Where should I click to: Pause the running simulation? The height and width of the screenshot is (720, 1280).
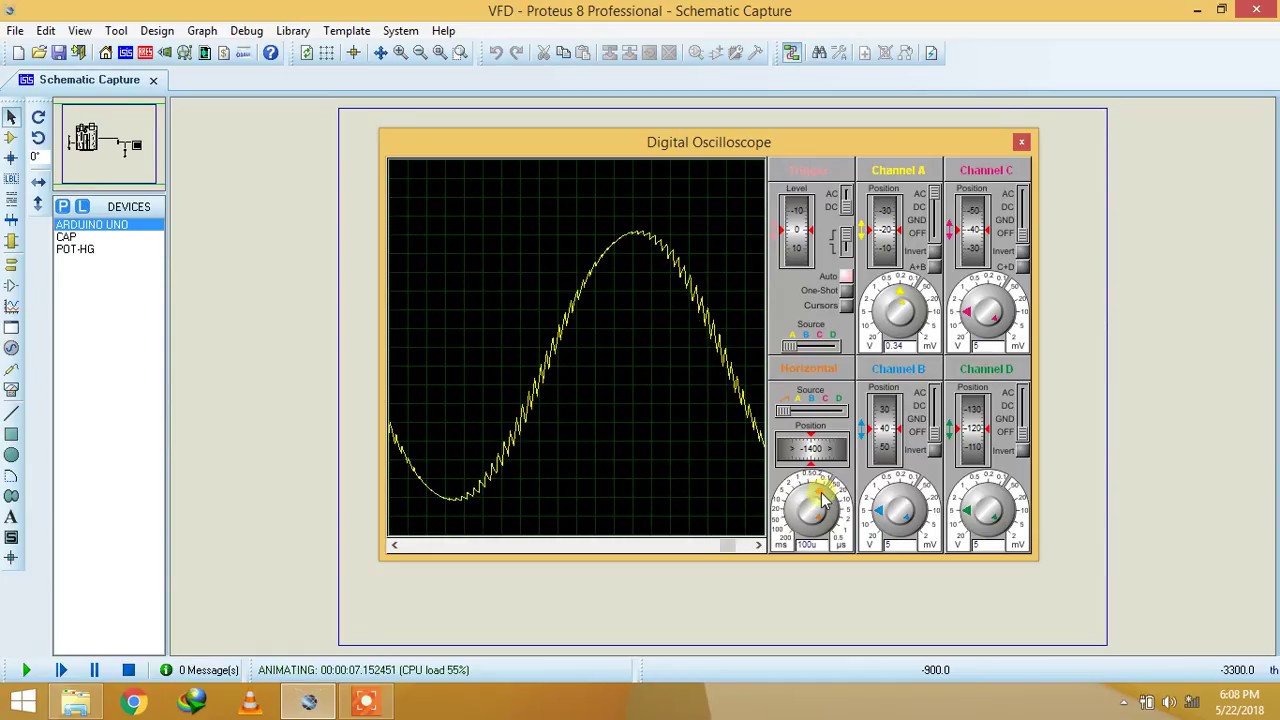[x=94, y=670]
